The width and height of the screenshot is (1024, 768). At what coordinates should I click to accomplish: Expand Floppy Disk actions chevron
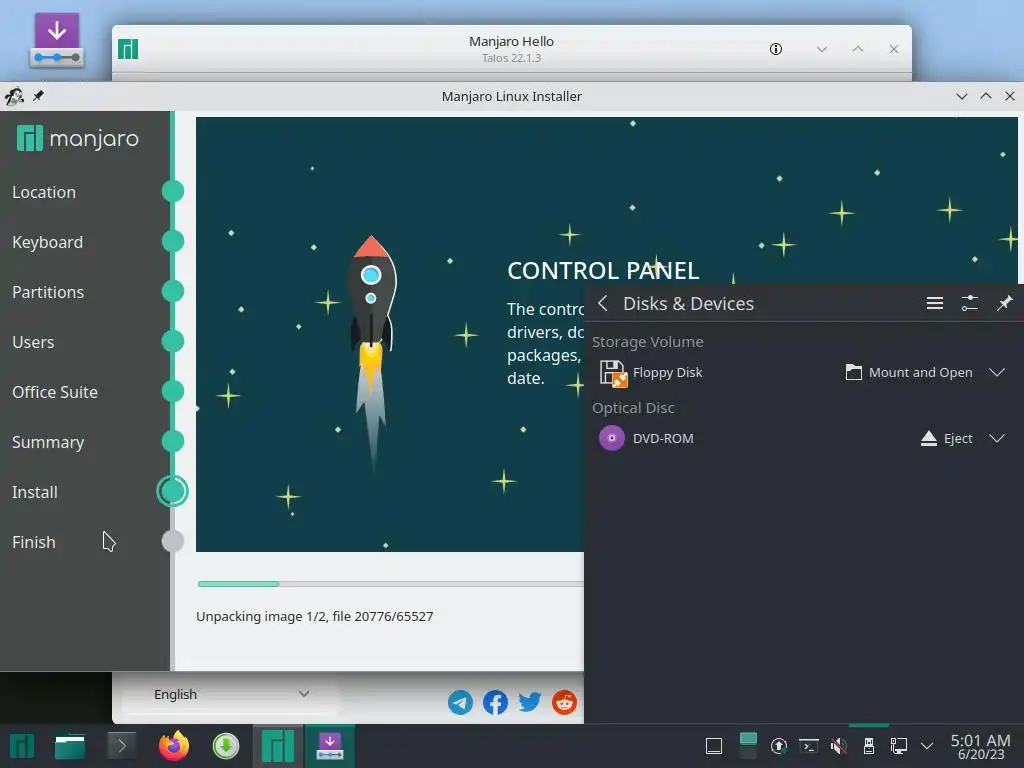coord(997,372)
